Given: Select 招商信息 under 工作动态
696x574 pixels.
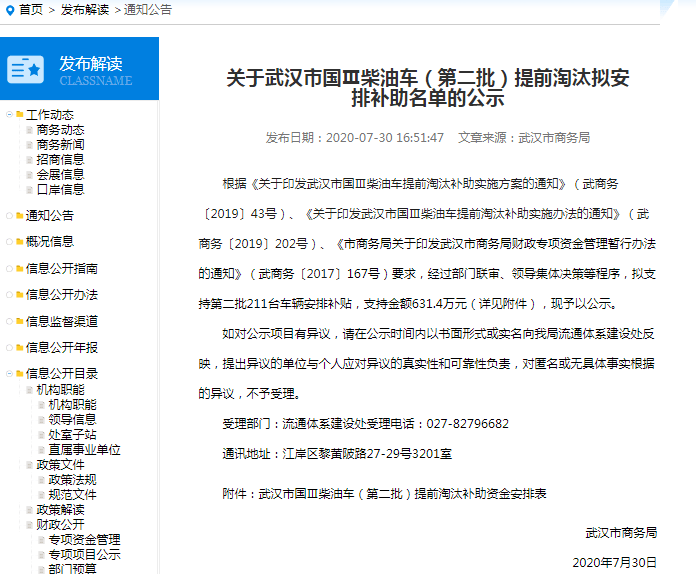Looking at the screenshot, I should click(60, 160).
